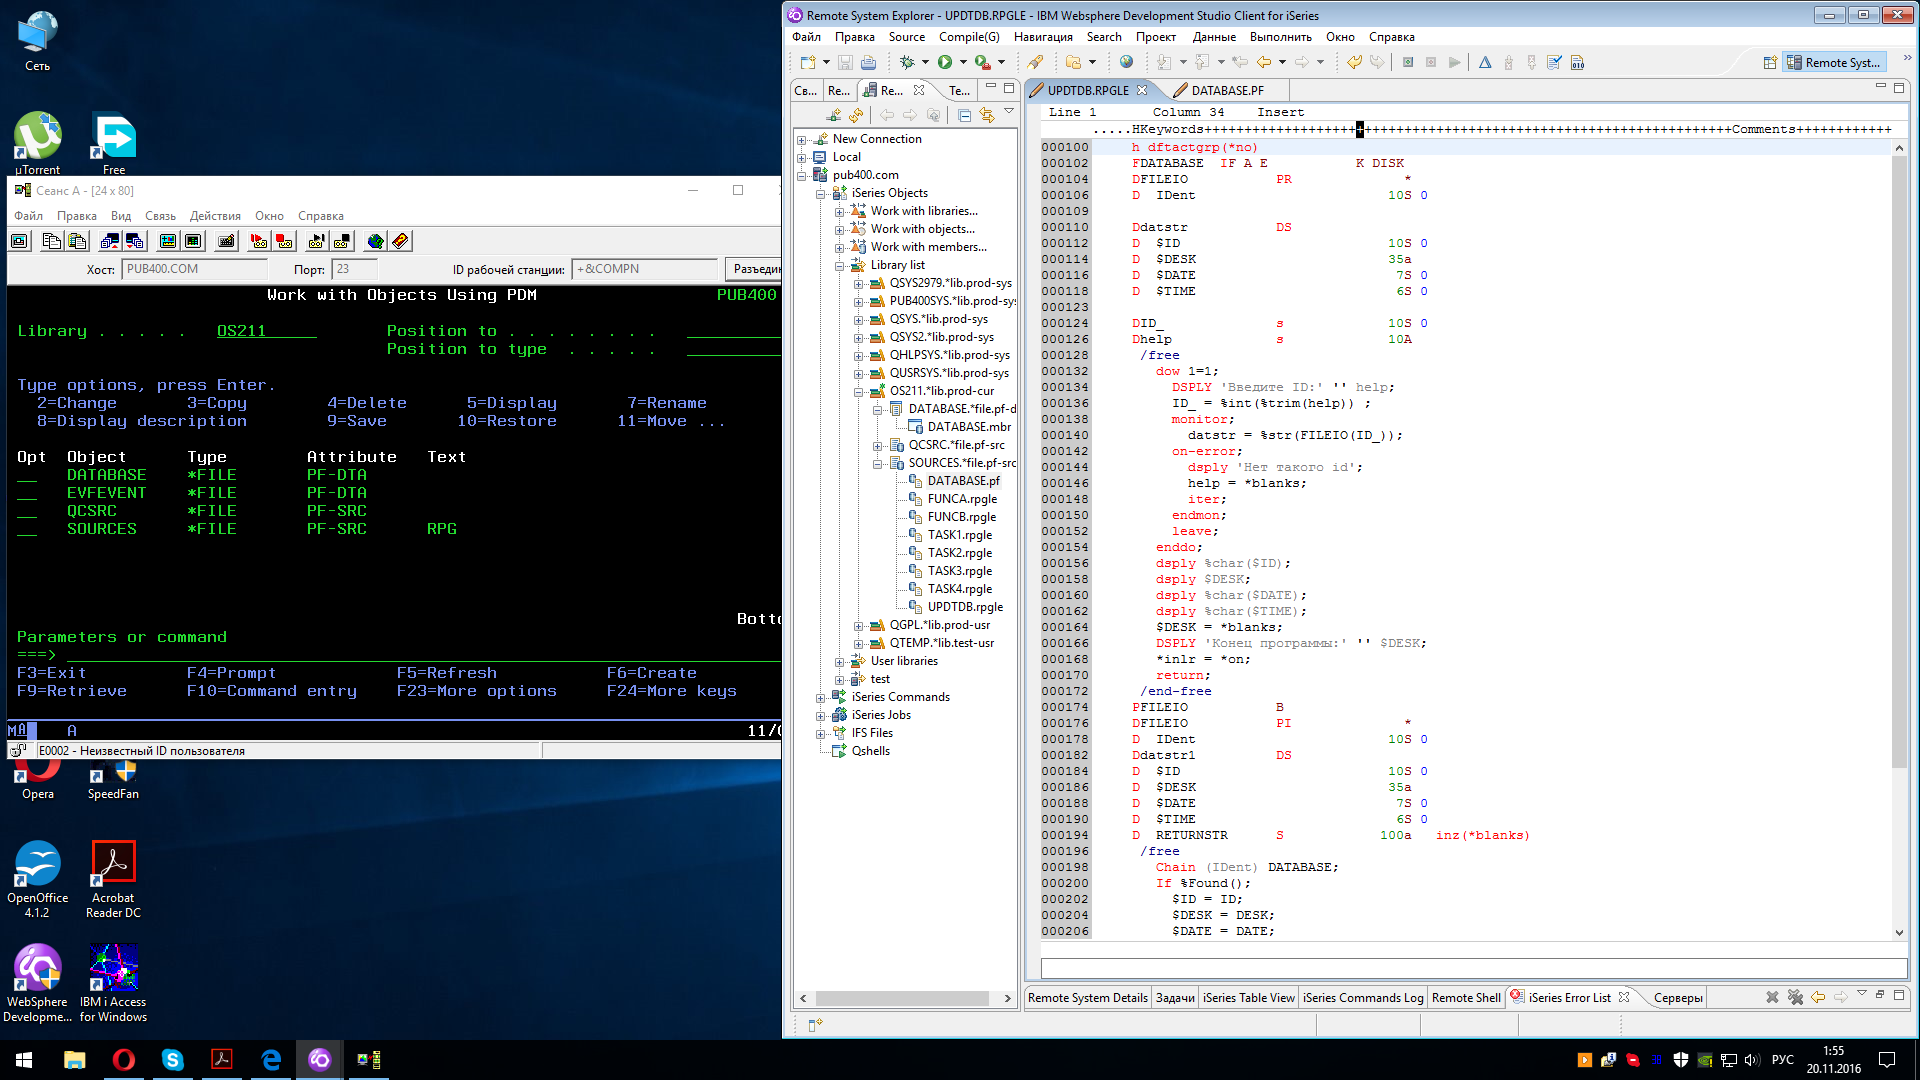The image size is (1920, 1080).
Task: Click Record Macro icon in emulator toolbar
Action: pos(259,241)
